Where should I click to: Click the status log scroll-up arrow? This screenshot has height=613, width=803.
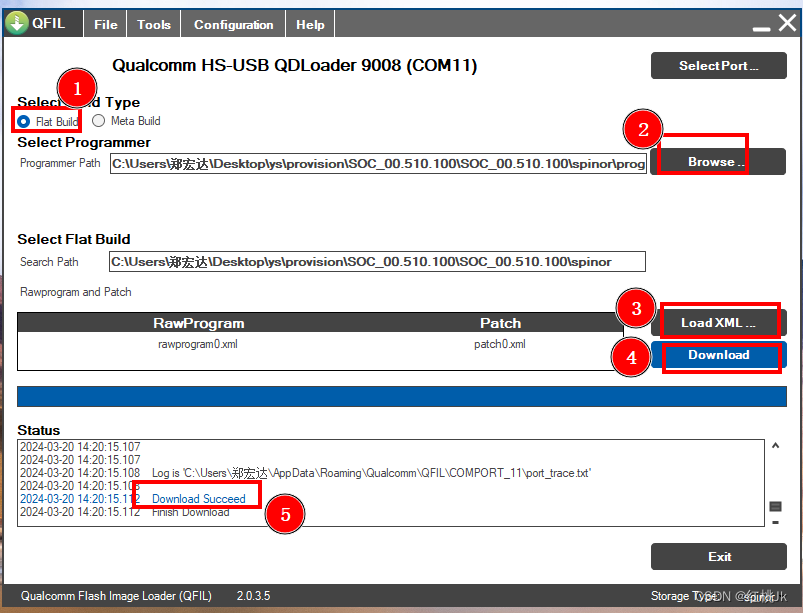point(775,446)
